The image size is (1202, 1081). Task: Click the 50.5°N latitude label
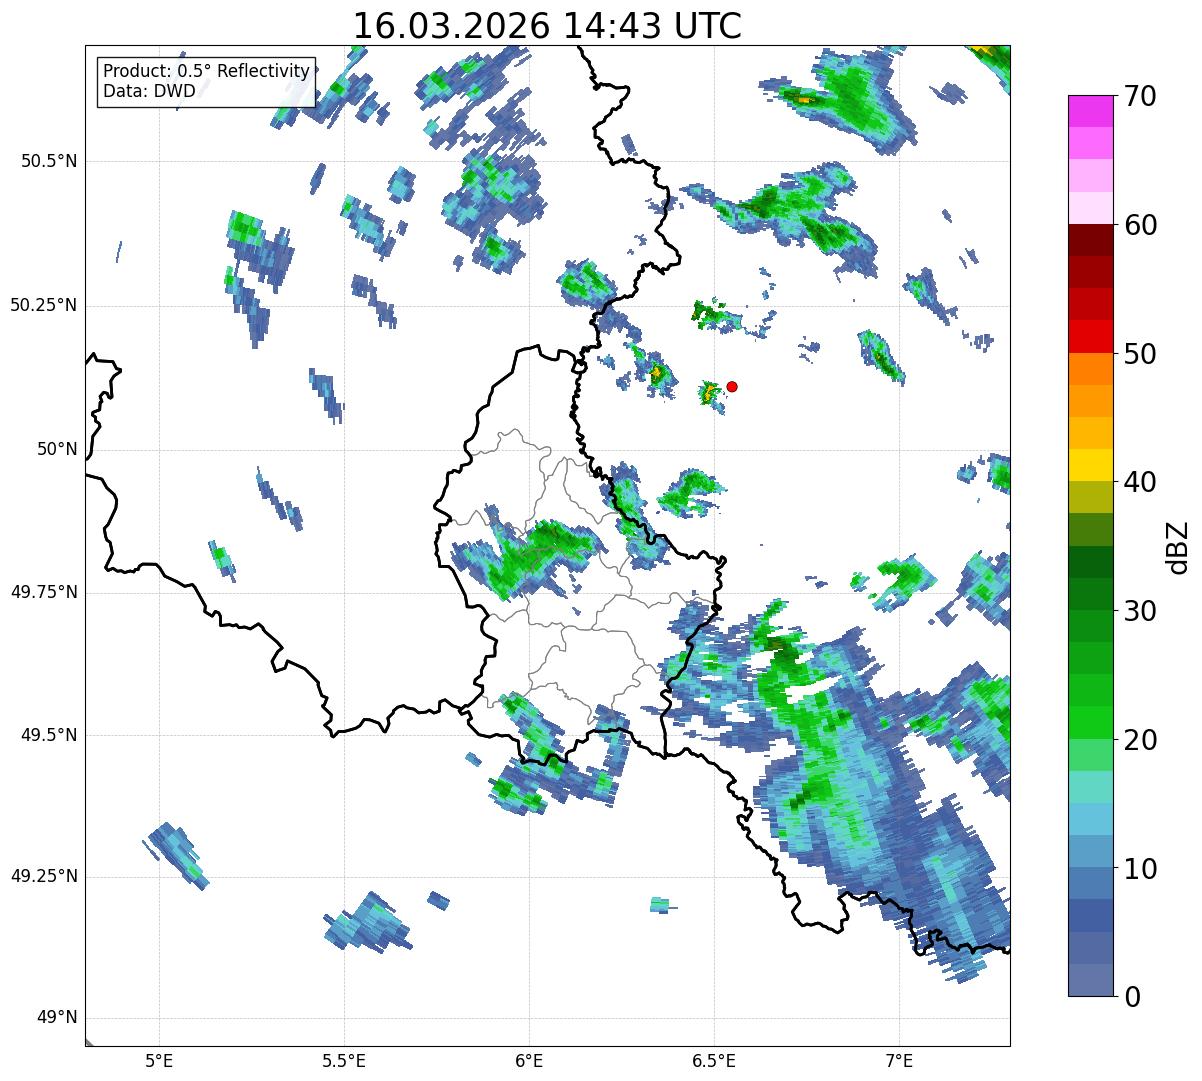pyautogui.click(x=48, y=161)
